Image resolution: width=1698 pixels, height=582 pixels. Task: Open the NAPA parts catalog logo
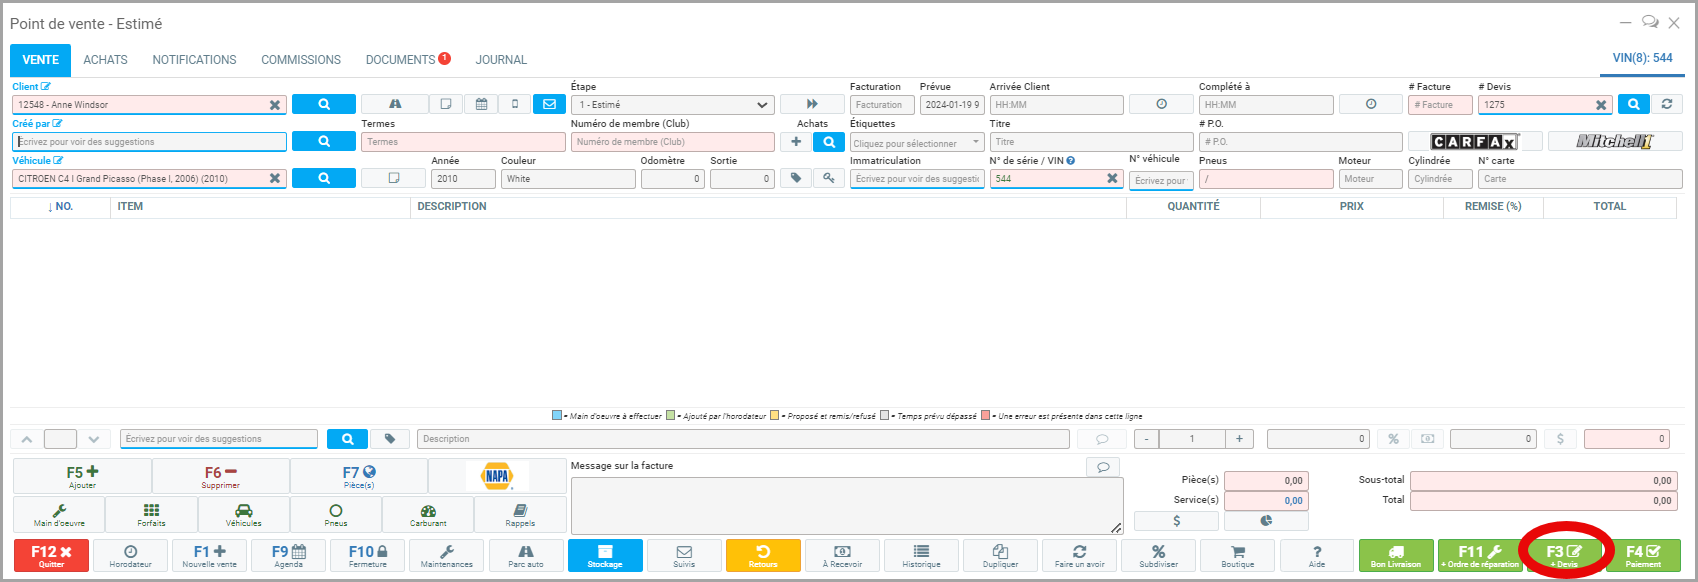[497, 476]
